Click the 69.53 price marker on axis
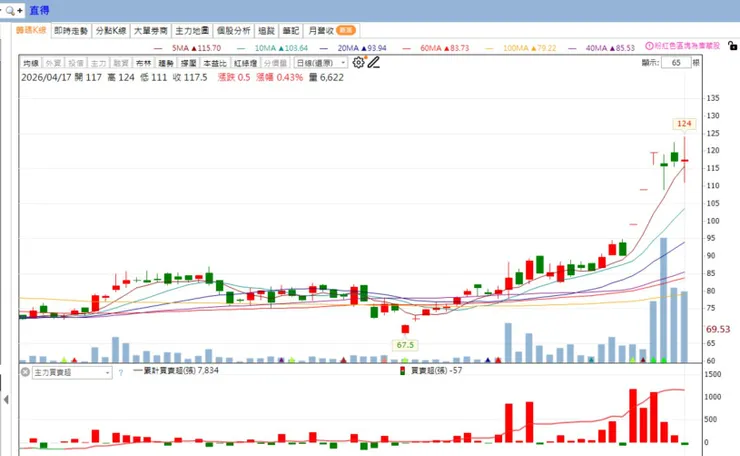This screenshot has width=740, height=456. point(718,329)
